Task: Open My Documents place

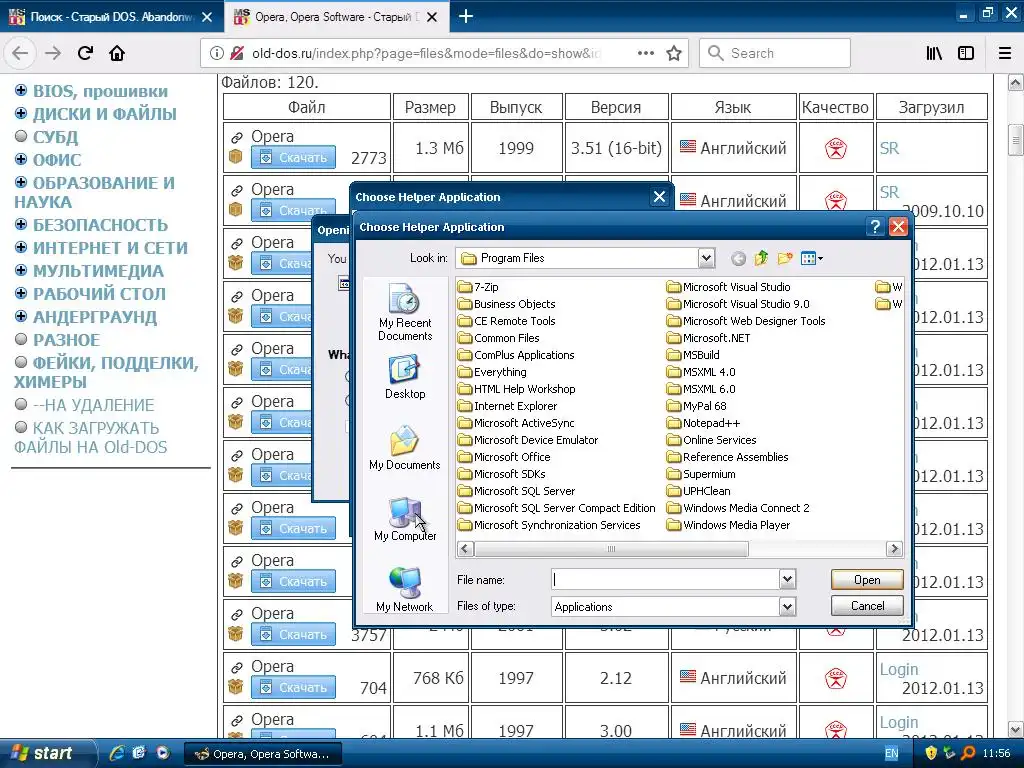Action: (405, 448)
